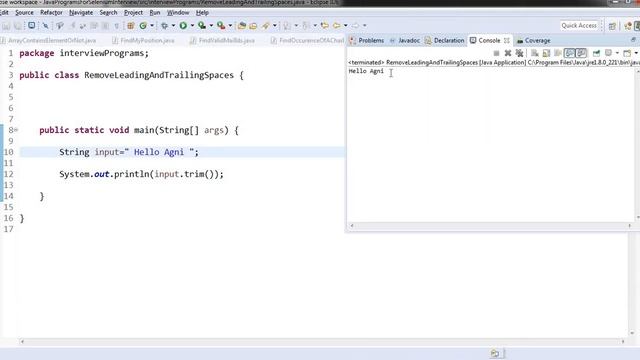Switch to the Problems tab
The height and width of the screenshot is (360, 640).
367,40
